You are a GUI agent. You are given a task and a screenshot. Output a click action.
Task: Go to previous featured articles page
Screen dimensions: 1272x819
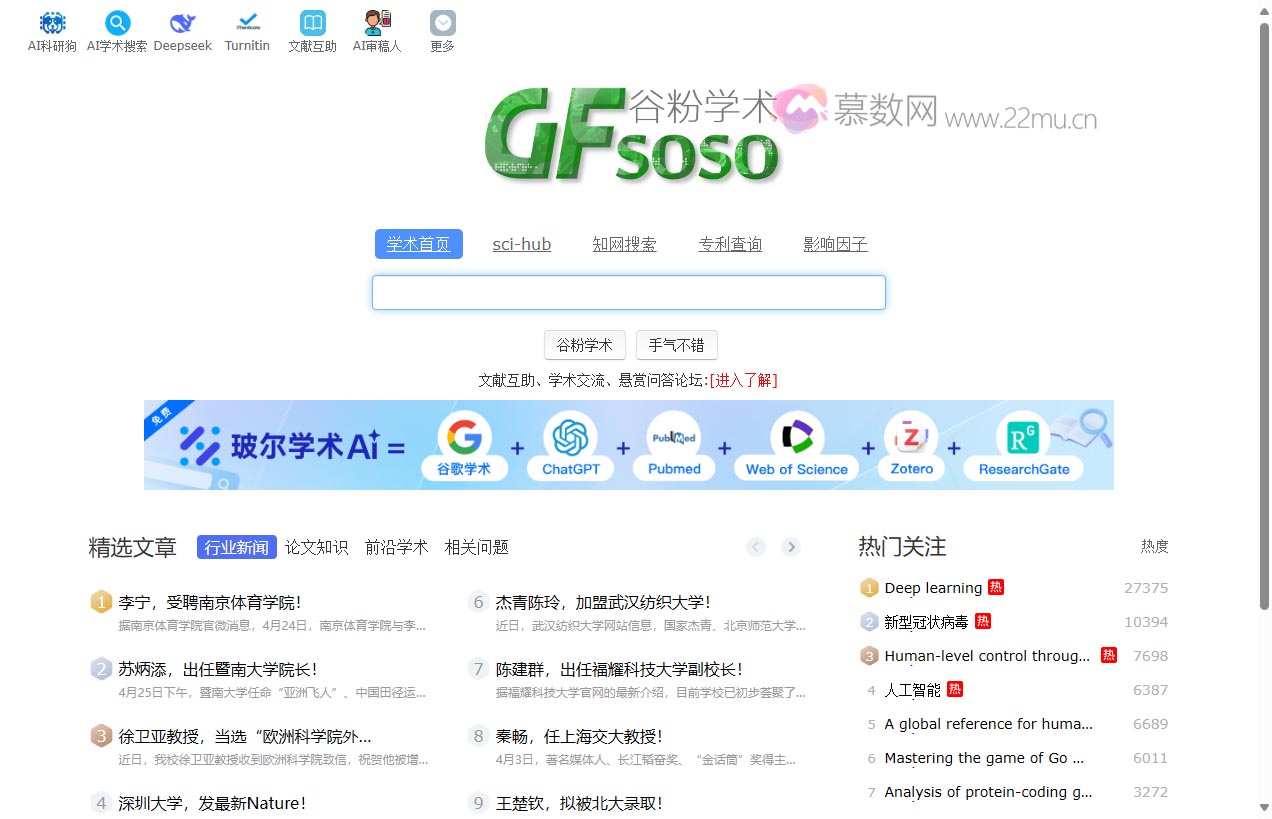(756, 546)
